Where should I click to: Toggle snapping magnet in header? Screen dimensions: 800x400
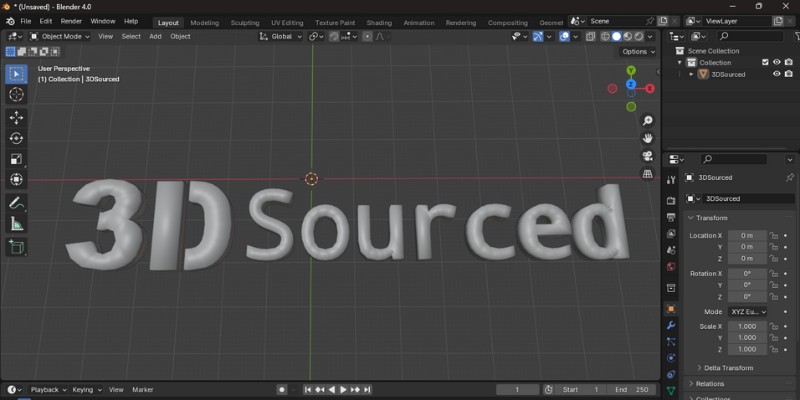tap(334, 36)
